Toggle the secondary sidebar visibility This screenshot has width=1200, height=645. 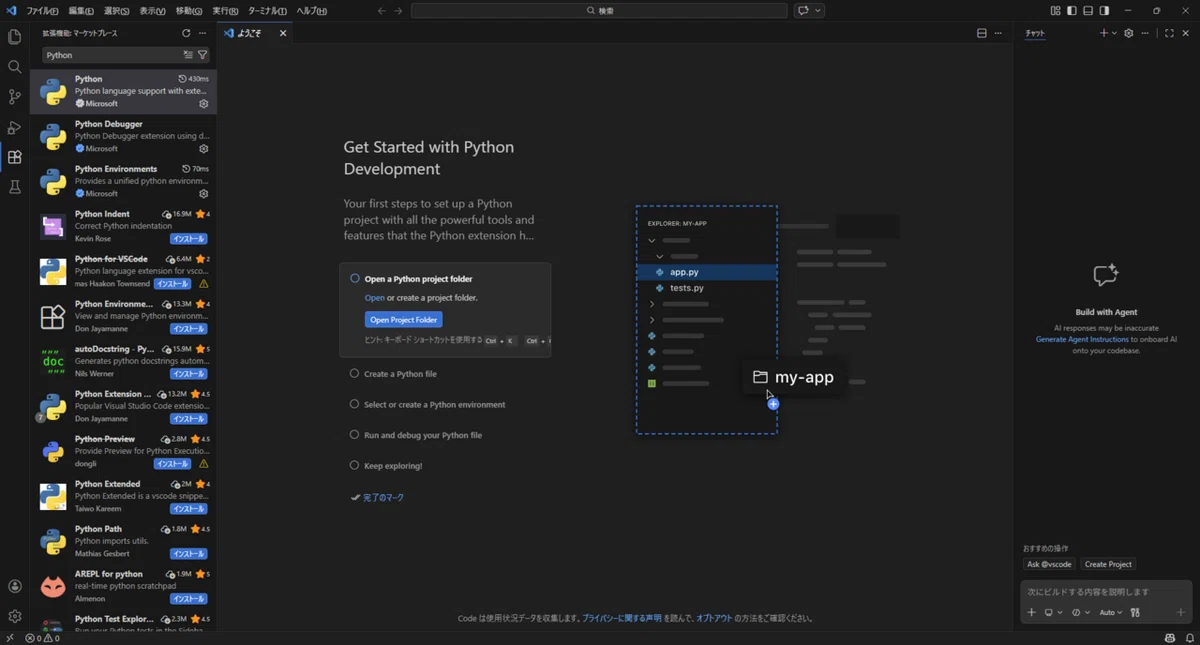click(1104, 11)
